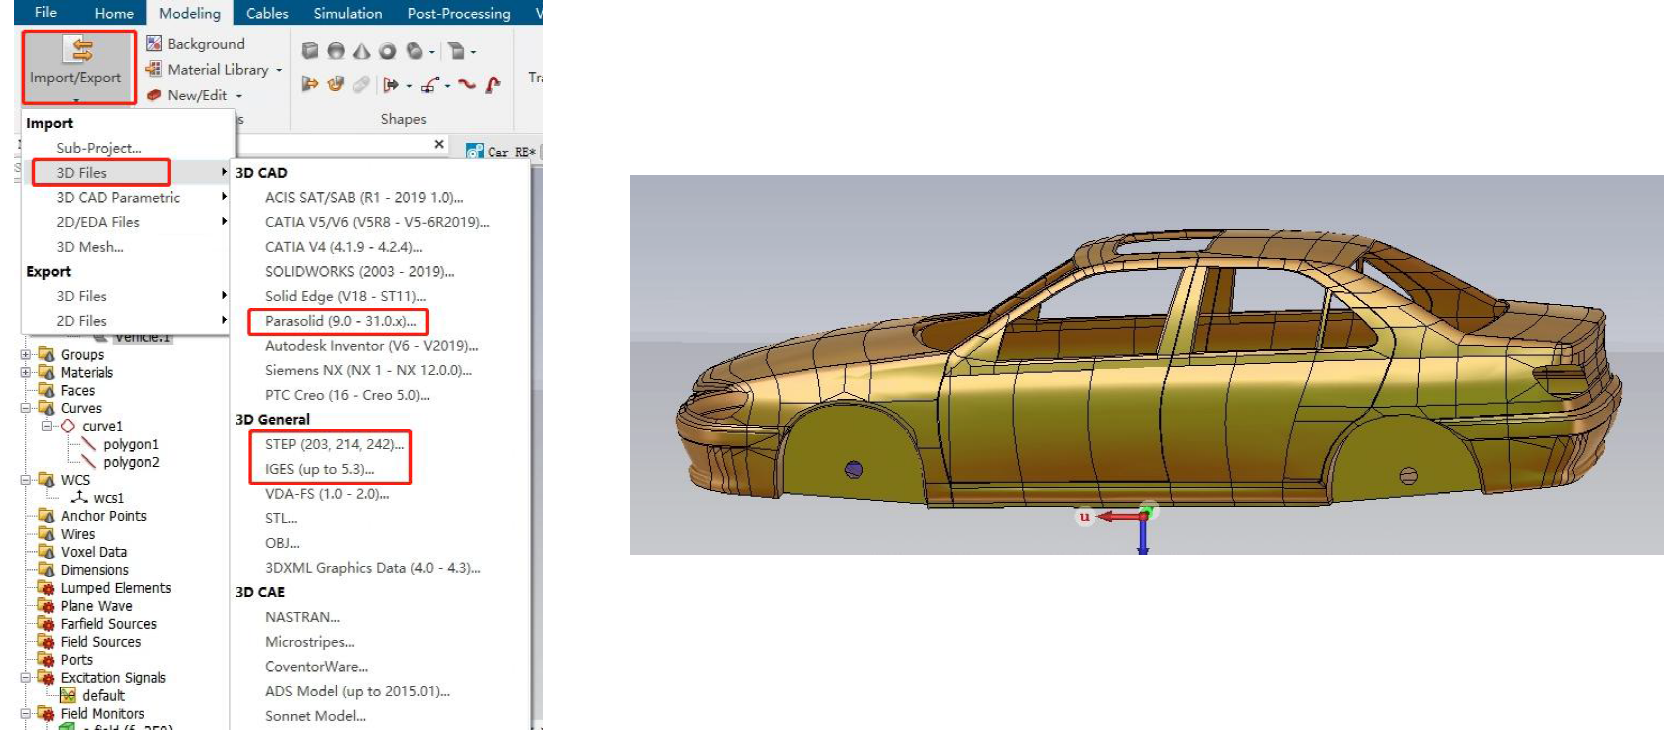
Task: Close the navigation tree search box
Action: point(439,144)
